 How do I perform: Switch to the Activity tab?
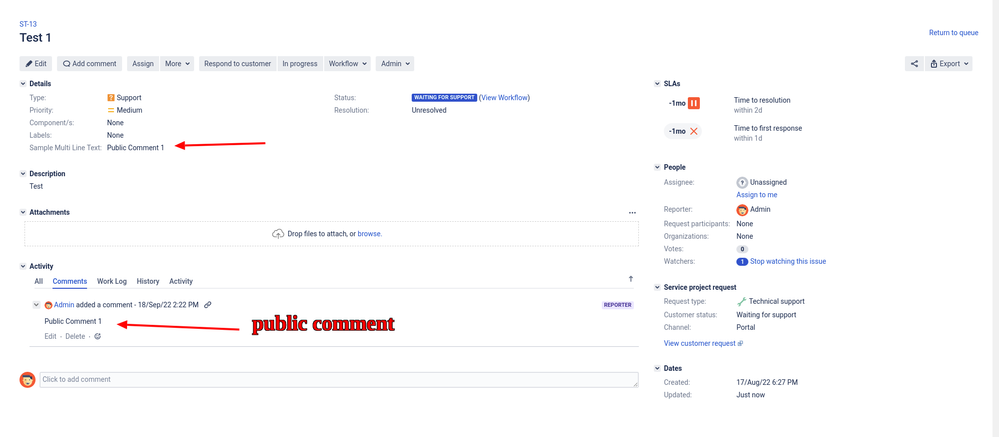coord(181,281)
